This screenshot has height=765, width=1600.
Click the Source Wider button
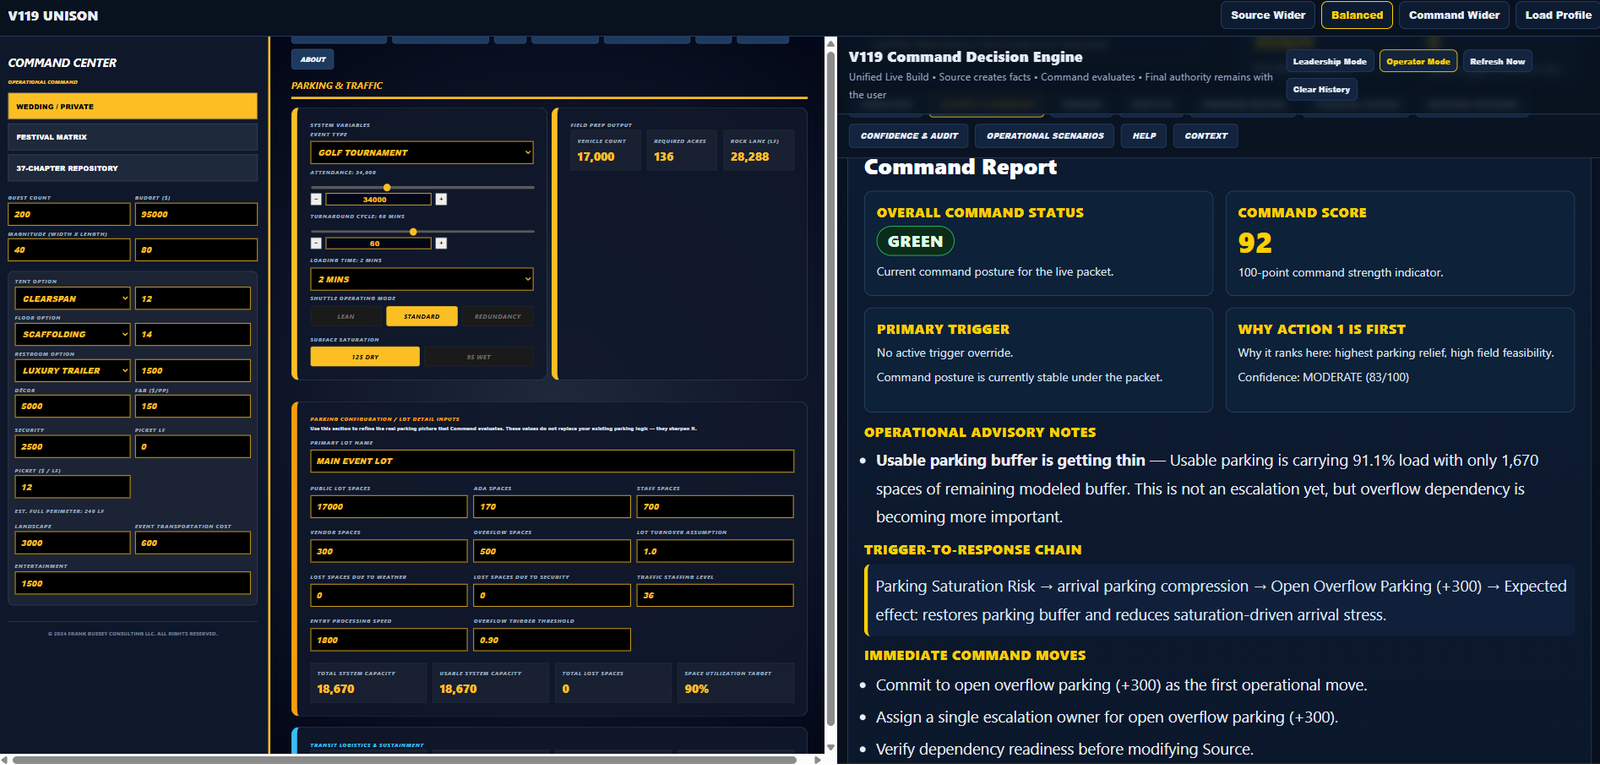1267,15
